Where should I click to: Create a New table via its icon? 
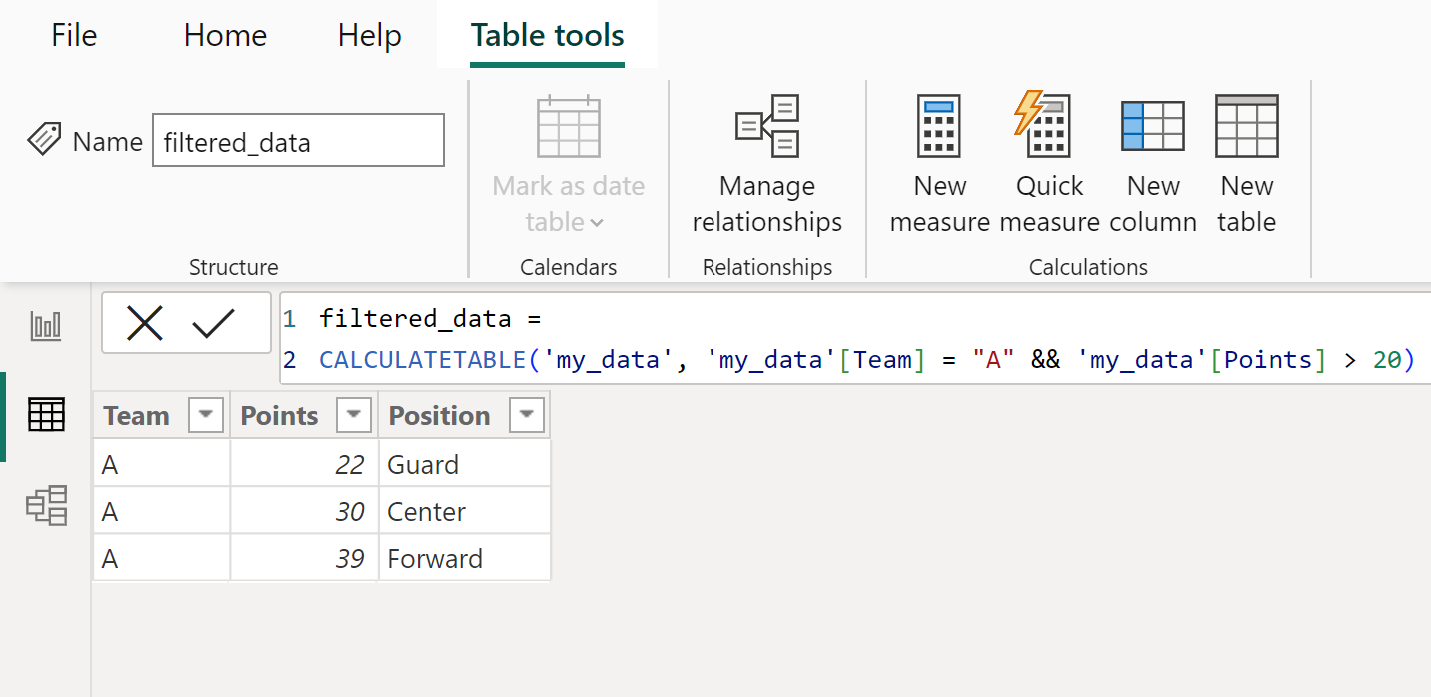[x=1246, y=126]
